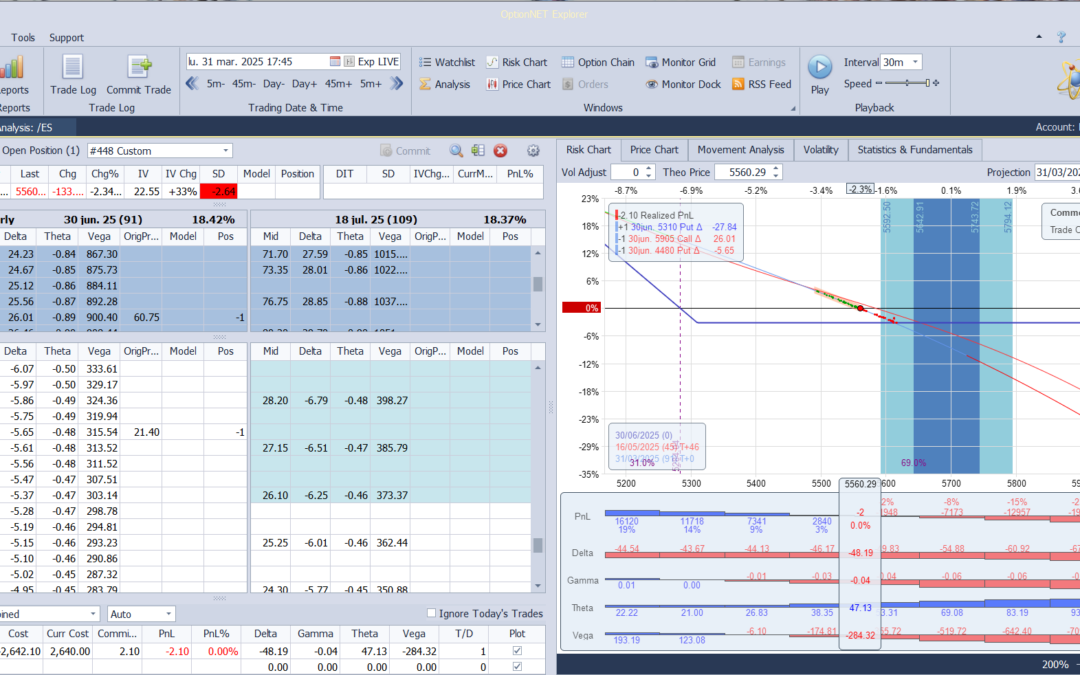Advance one day (Day+)
Screen dimensions: 1080x675
pyautogui.click(x=304, y=84)
